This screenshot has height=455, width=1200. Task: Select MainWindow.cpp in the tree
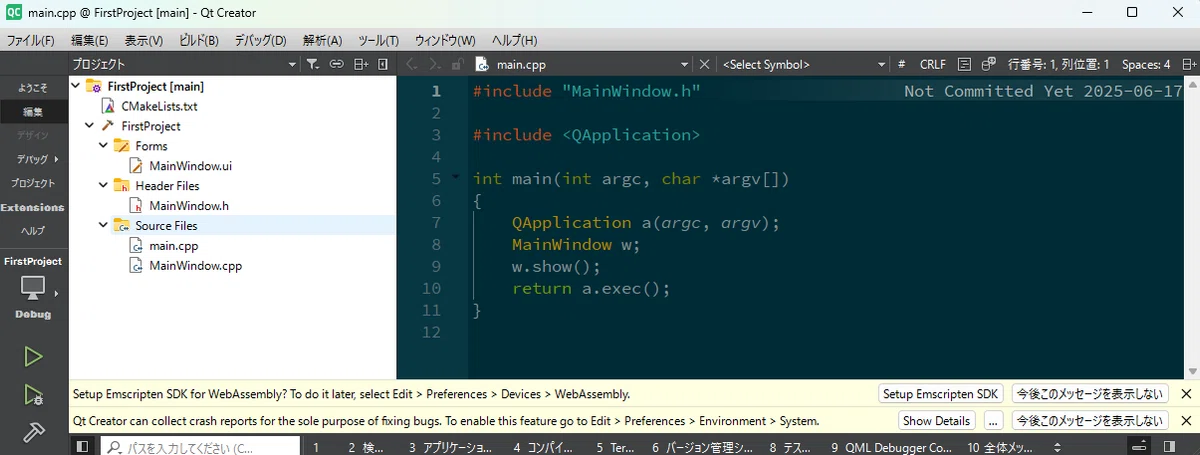pyautogui.click(x=195, y=266)
